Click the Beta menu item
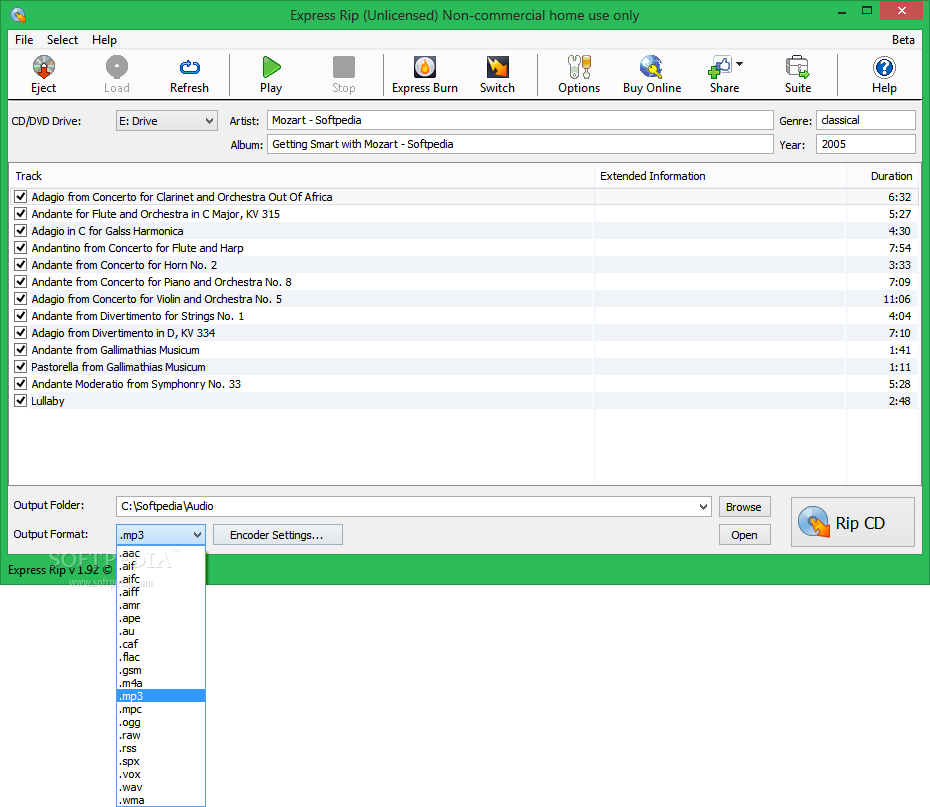Screen dimensions: 930x807 [x=903, y=40]
